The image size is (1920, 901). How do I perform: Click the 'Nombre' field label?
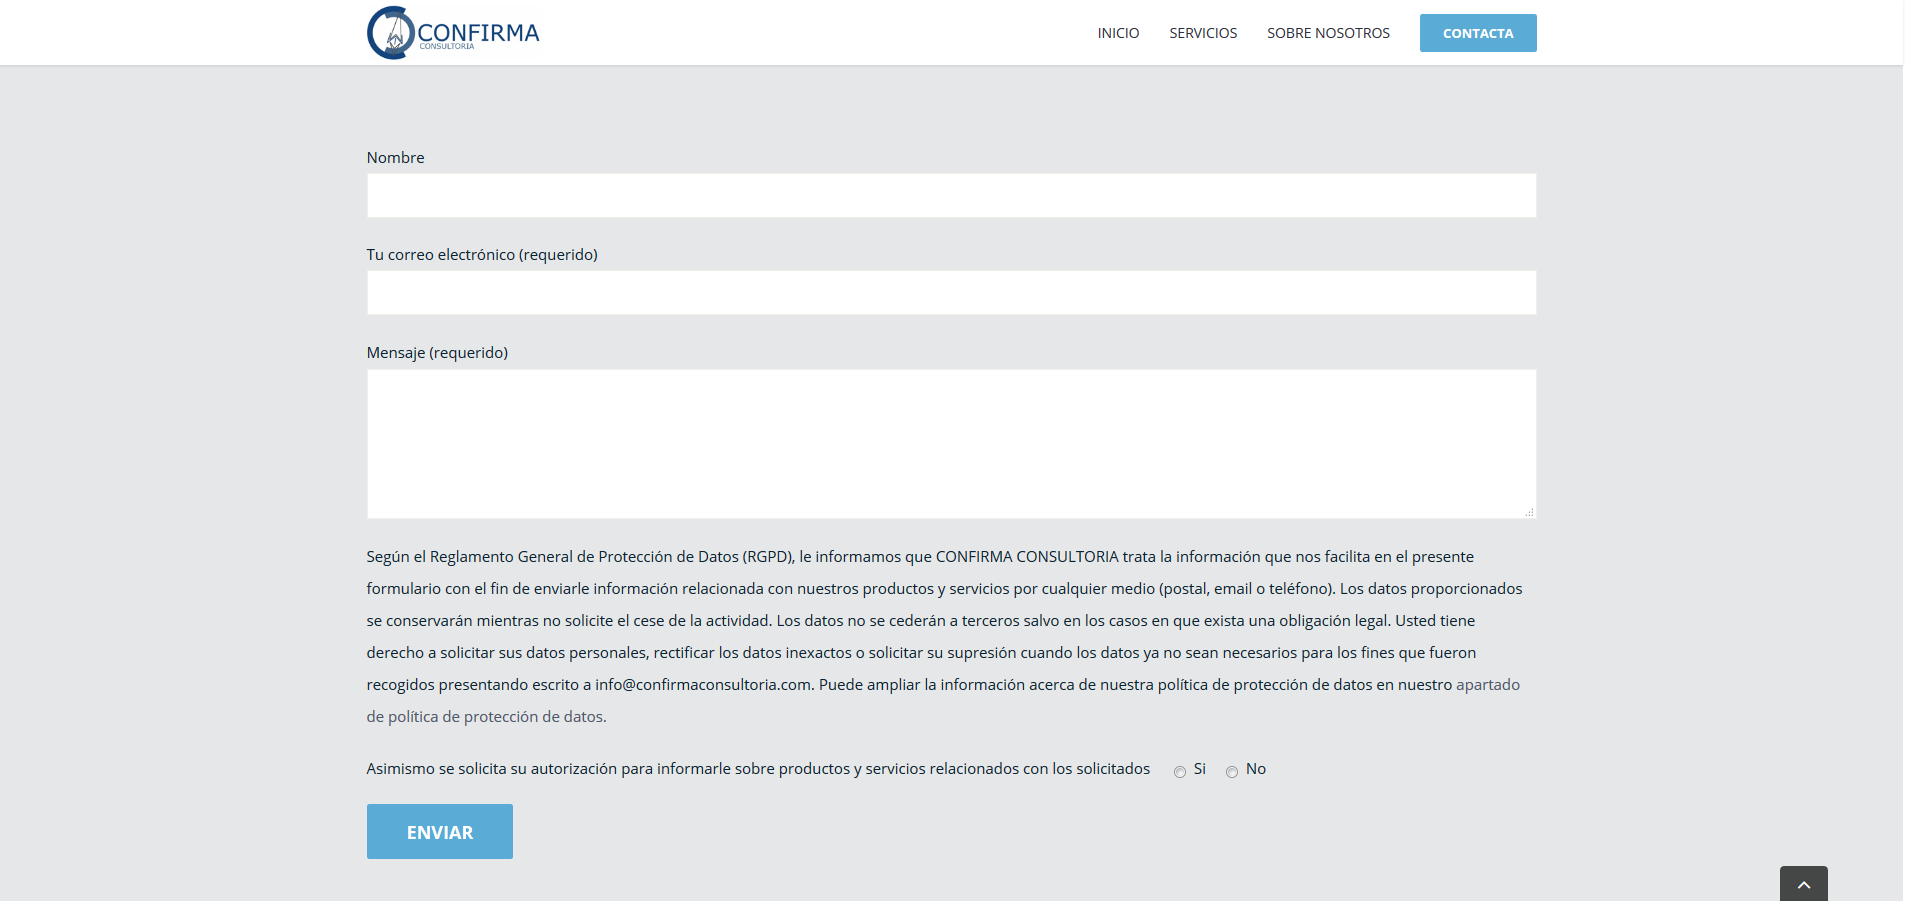pos(395,158)
